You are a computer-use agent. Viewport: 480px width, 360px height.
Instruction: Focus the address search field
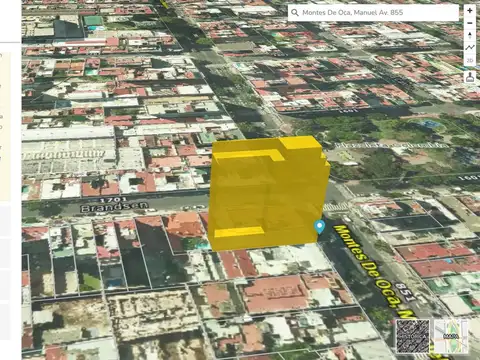[x=373, y=13]
